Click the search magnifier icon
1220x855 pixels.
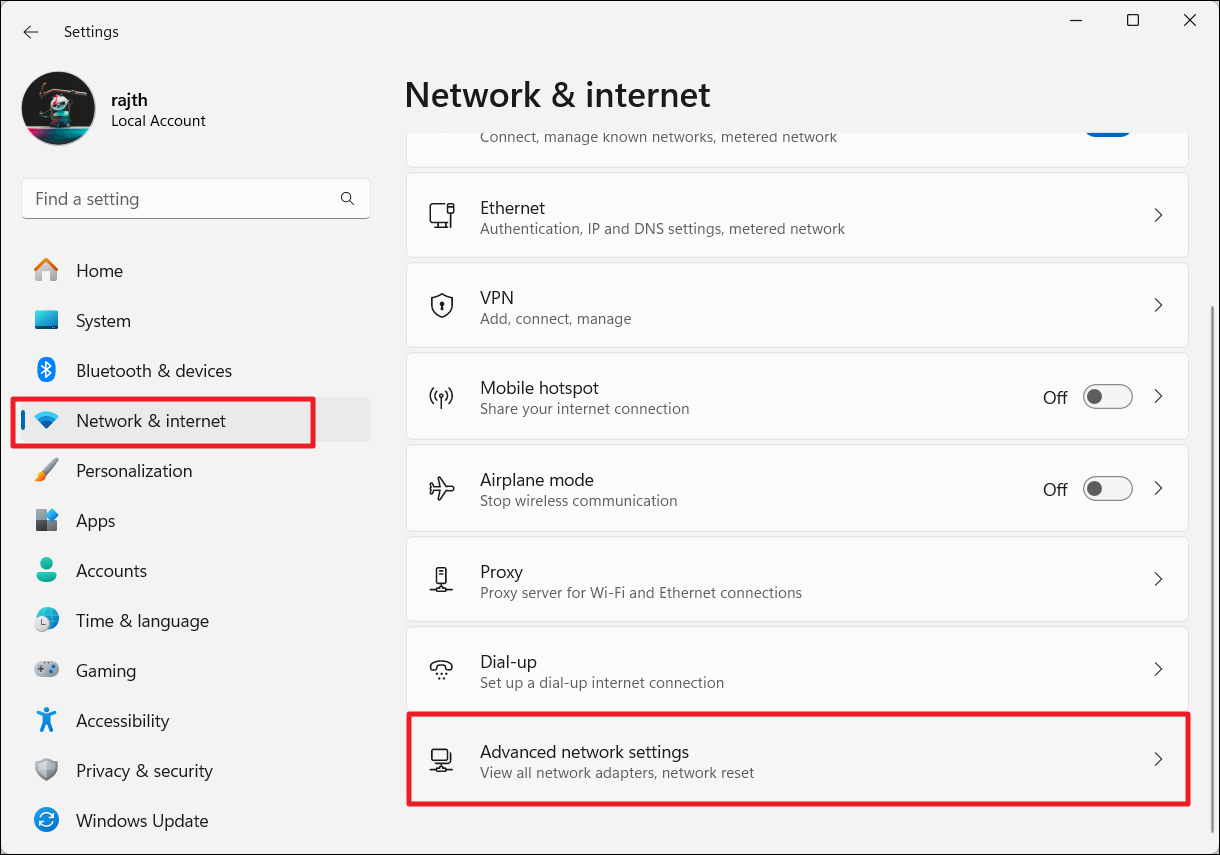coord(347,199)
